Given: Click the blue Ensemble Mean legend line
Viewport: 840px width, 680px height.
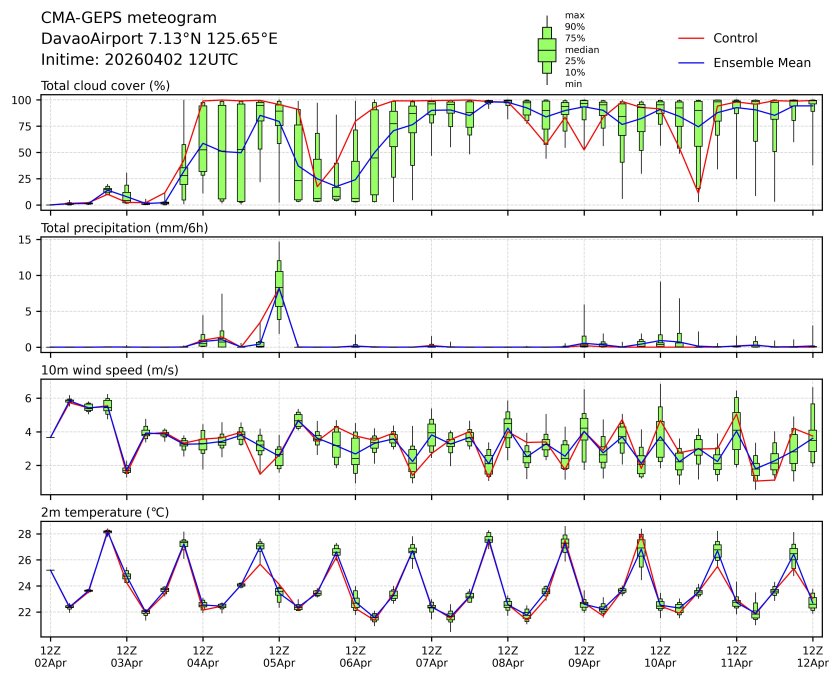Looking at the screenshot, I should point(692,63).
